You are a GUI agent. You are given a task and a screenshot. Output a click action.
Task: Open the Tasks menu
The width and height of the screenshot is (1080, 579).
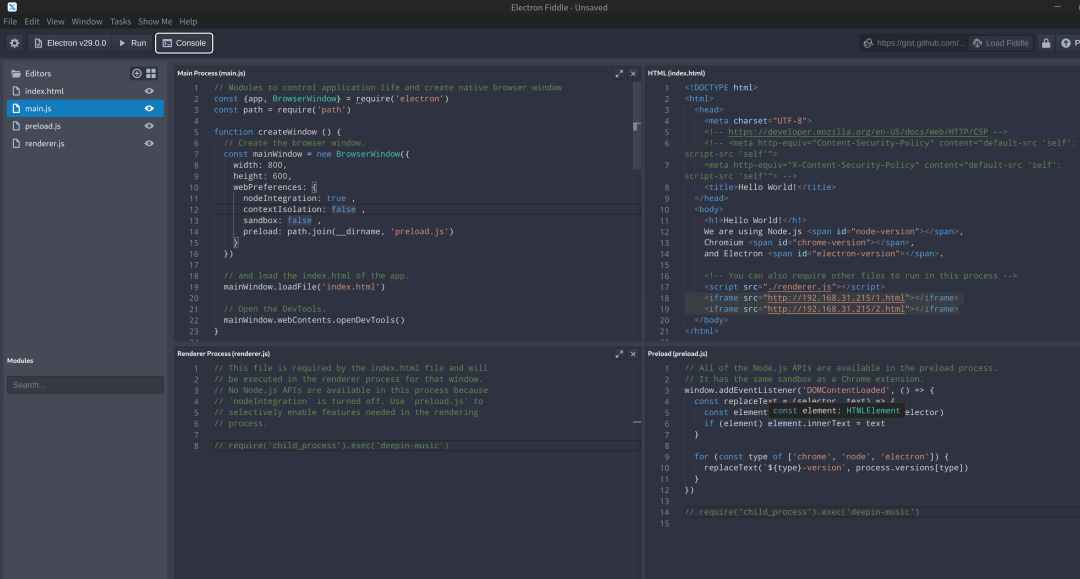click(120, 21)
